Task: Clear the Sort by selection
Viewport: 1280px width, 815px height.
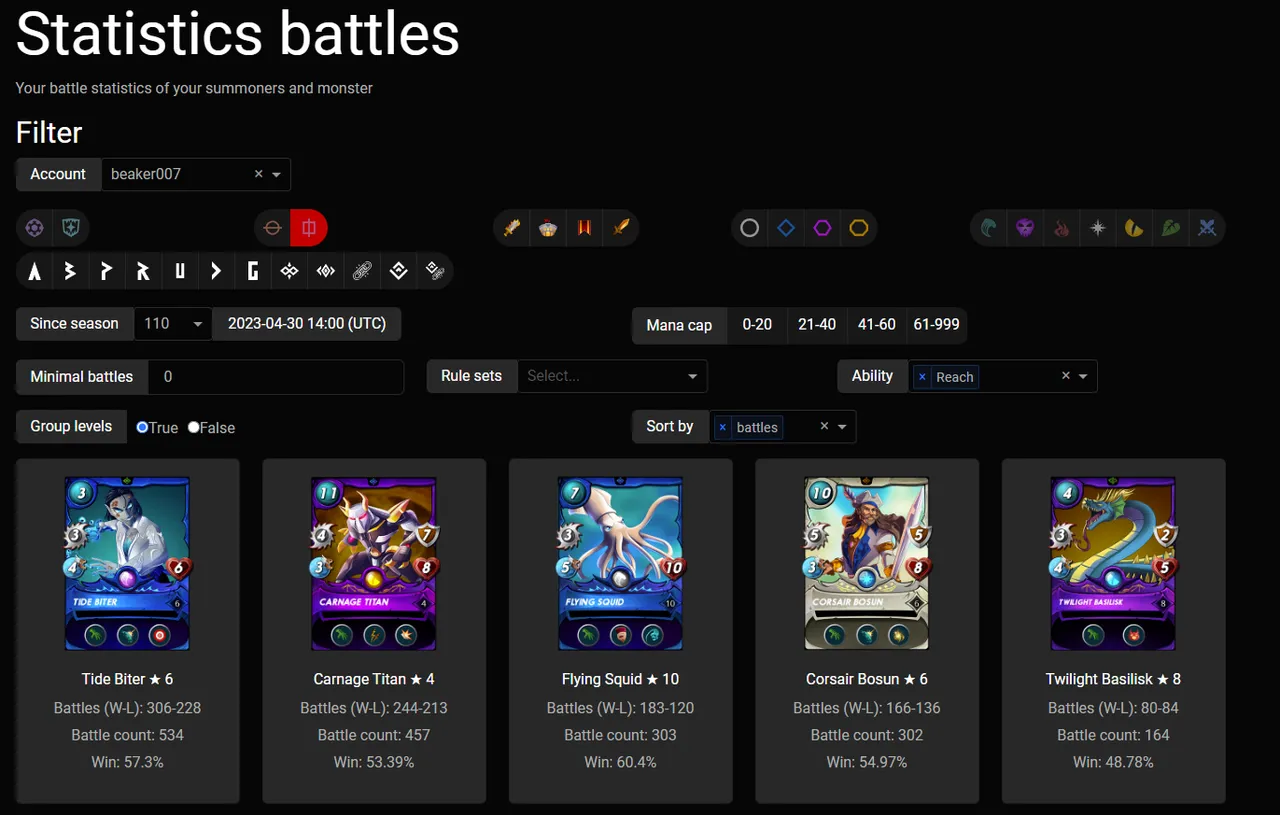Action: pyautogui.click(x=824, y=426)
